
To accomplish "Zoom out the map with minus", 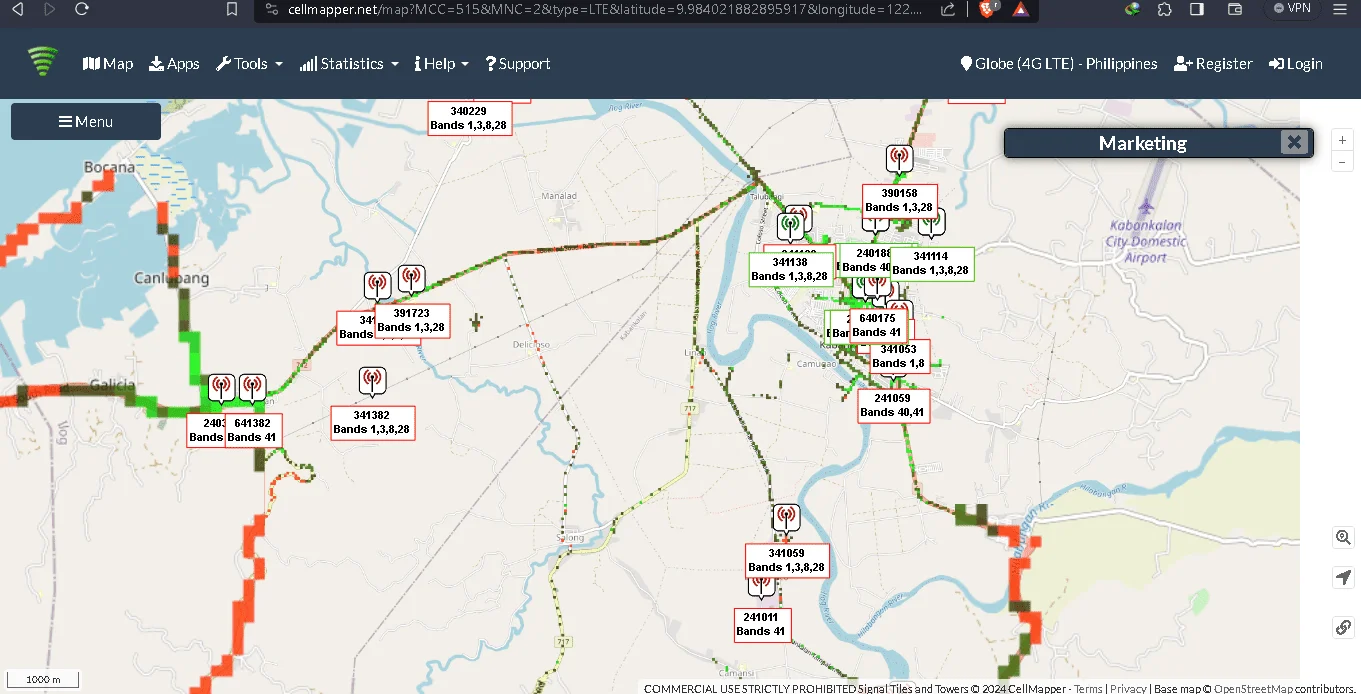I will tap(1343, 161).
